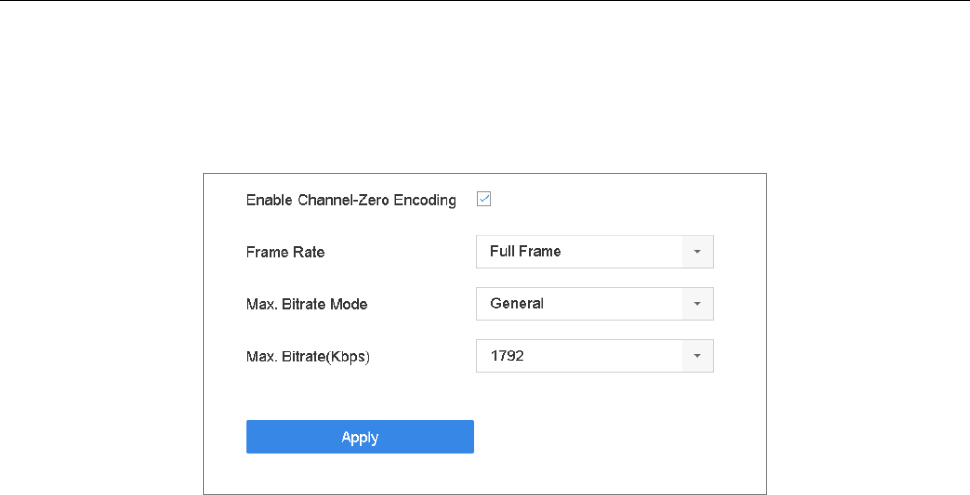Click the Max. Bitrate(Kbps) label

click(x=308, y=356)
